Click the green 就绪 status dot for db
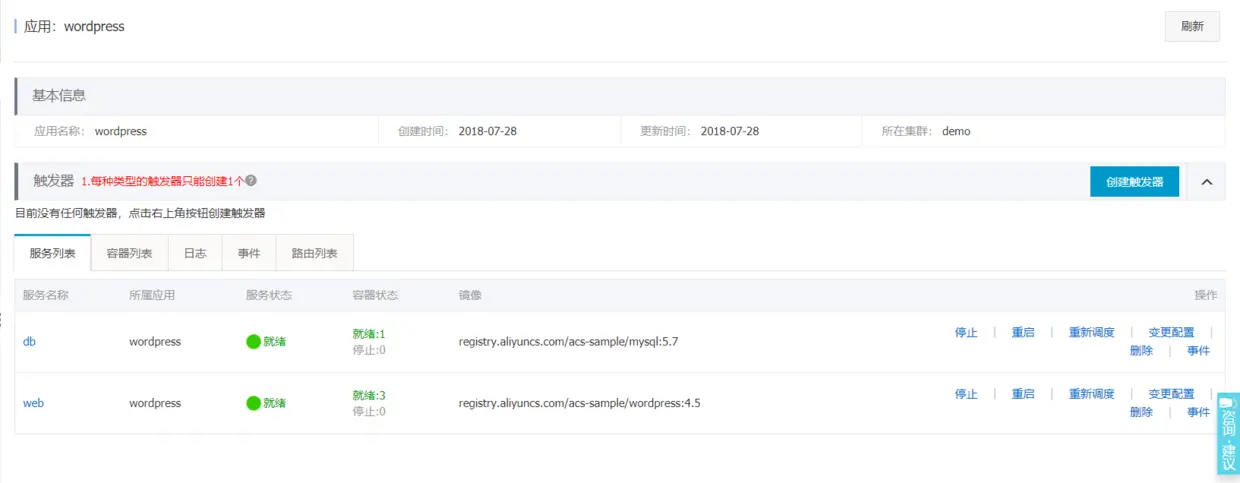This screenshot has height=483, width=1240. click(253, 342)
